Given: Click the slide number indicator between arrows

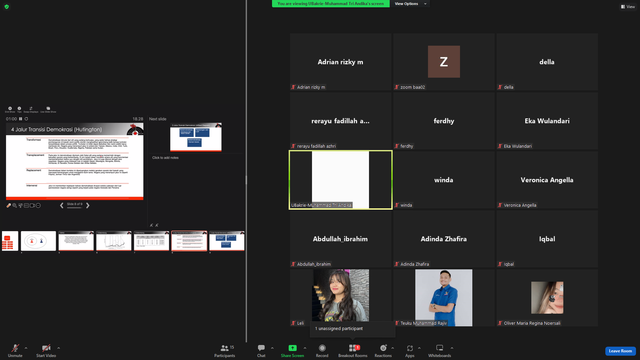Looking at the screenshot, I should coord(74,204).
